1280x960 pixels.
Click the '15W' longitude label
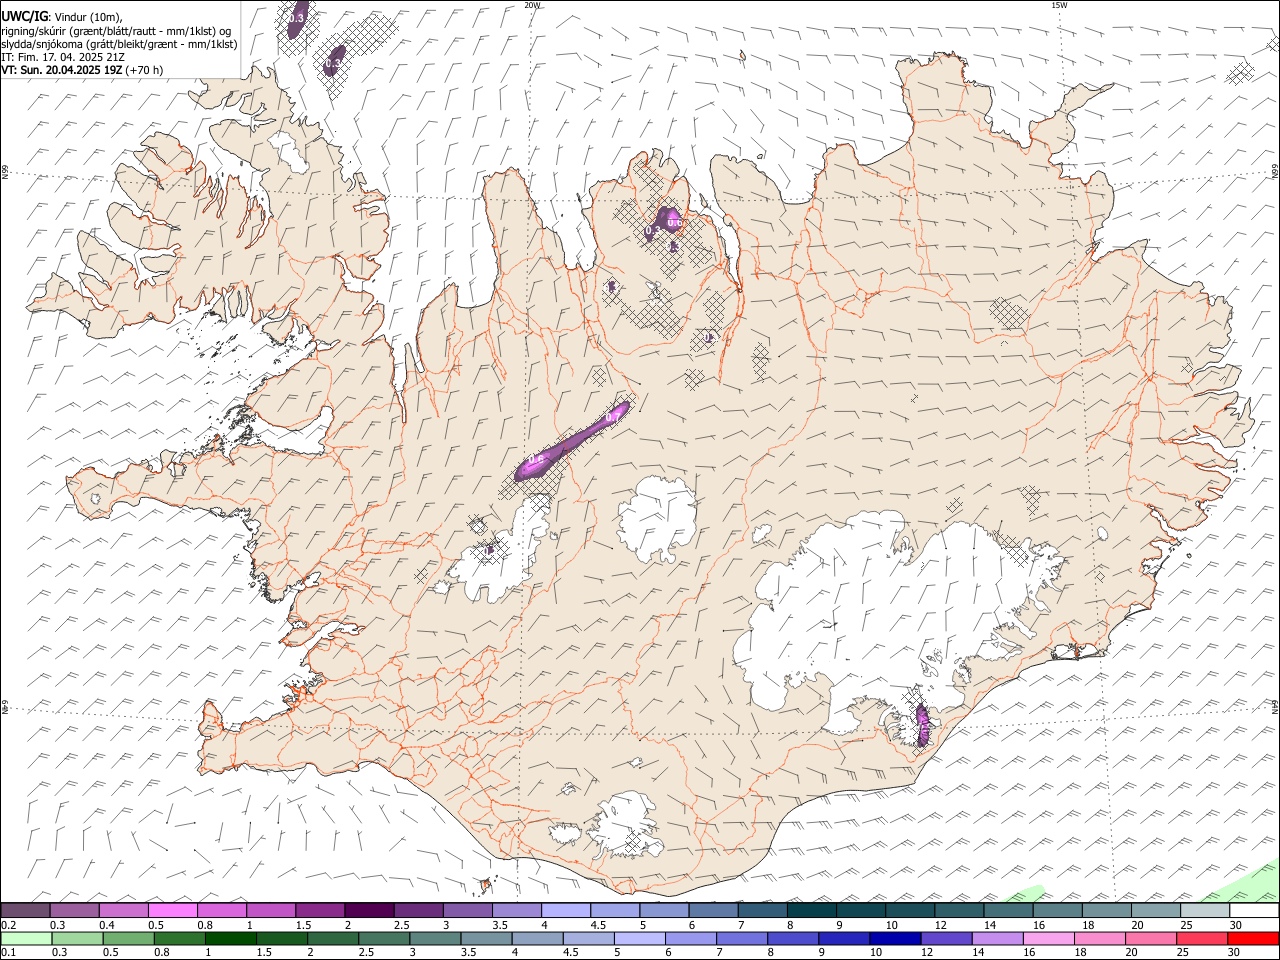(x=1058, y=5)
